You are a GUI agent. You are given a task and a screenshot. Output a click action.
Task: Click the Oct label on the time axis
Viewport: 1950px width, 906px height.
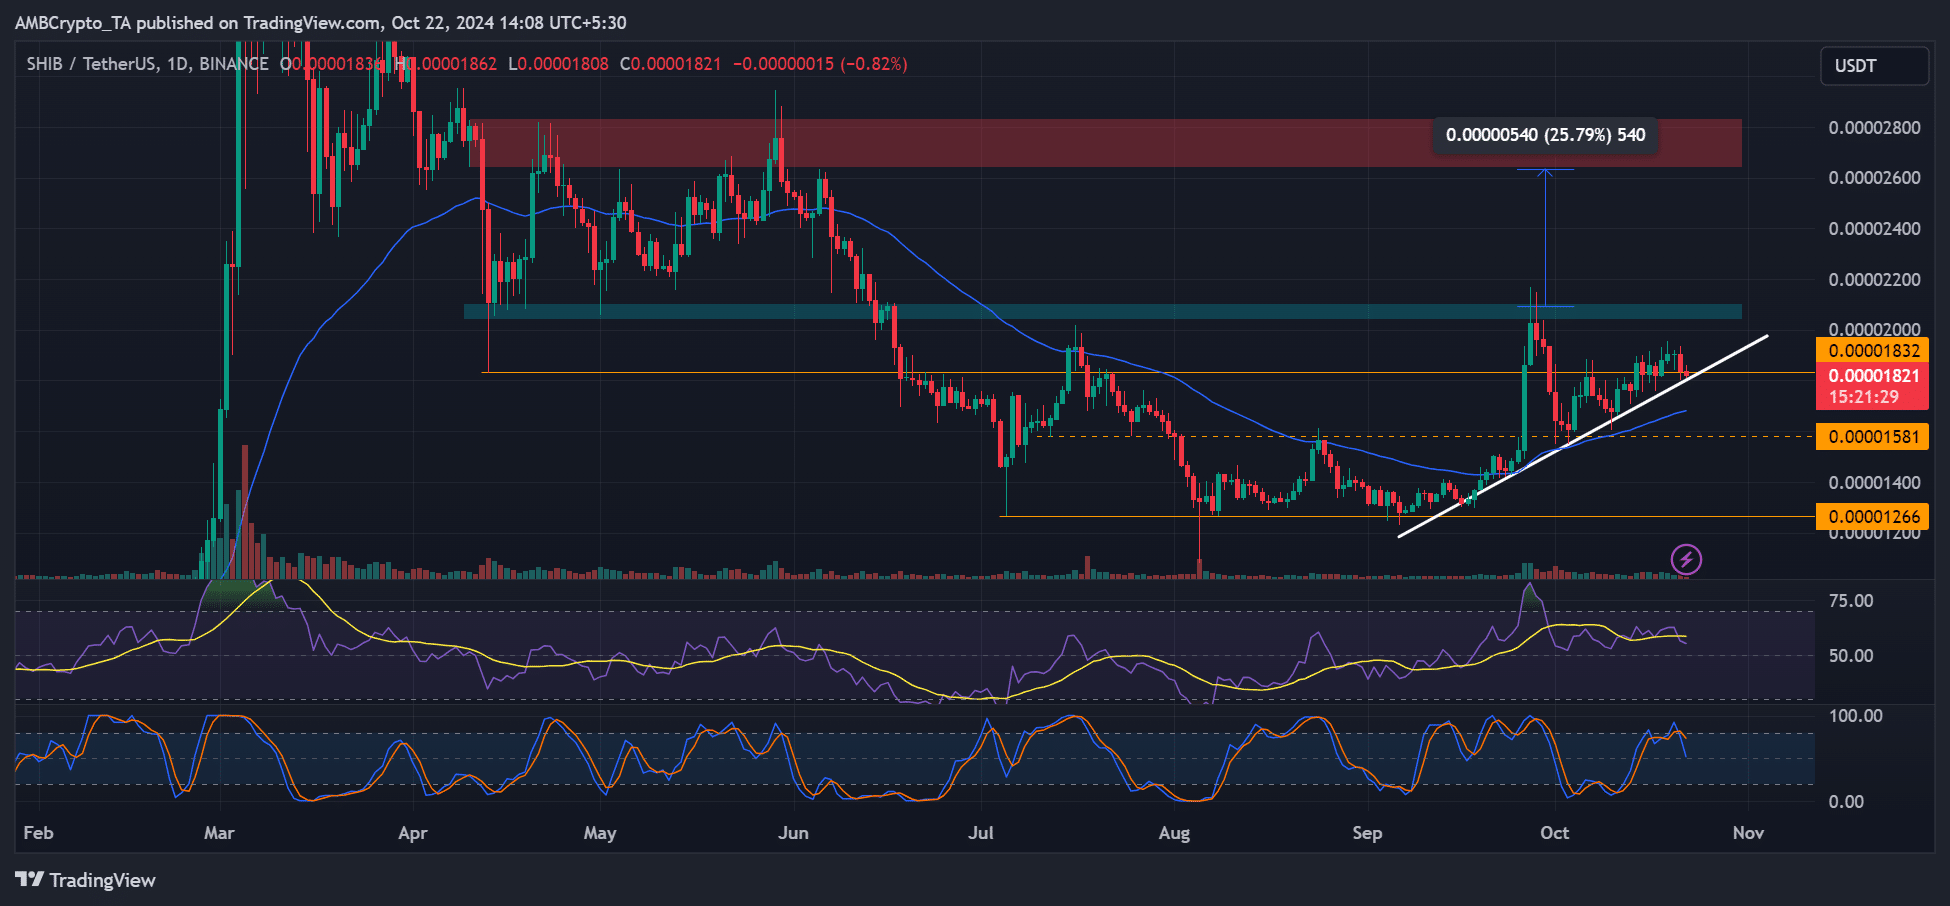click(x=1555, y=833)
